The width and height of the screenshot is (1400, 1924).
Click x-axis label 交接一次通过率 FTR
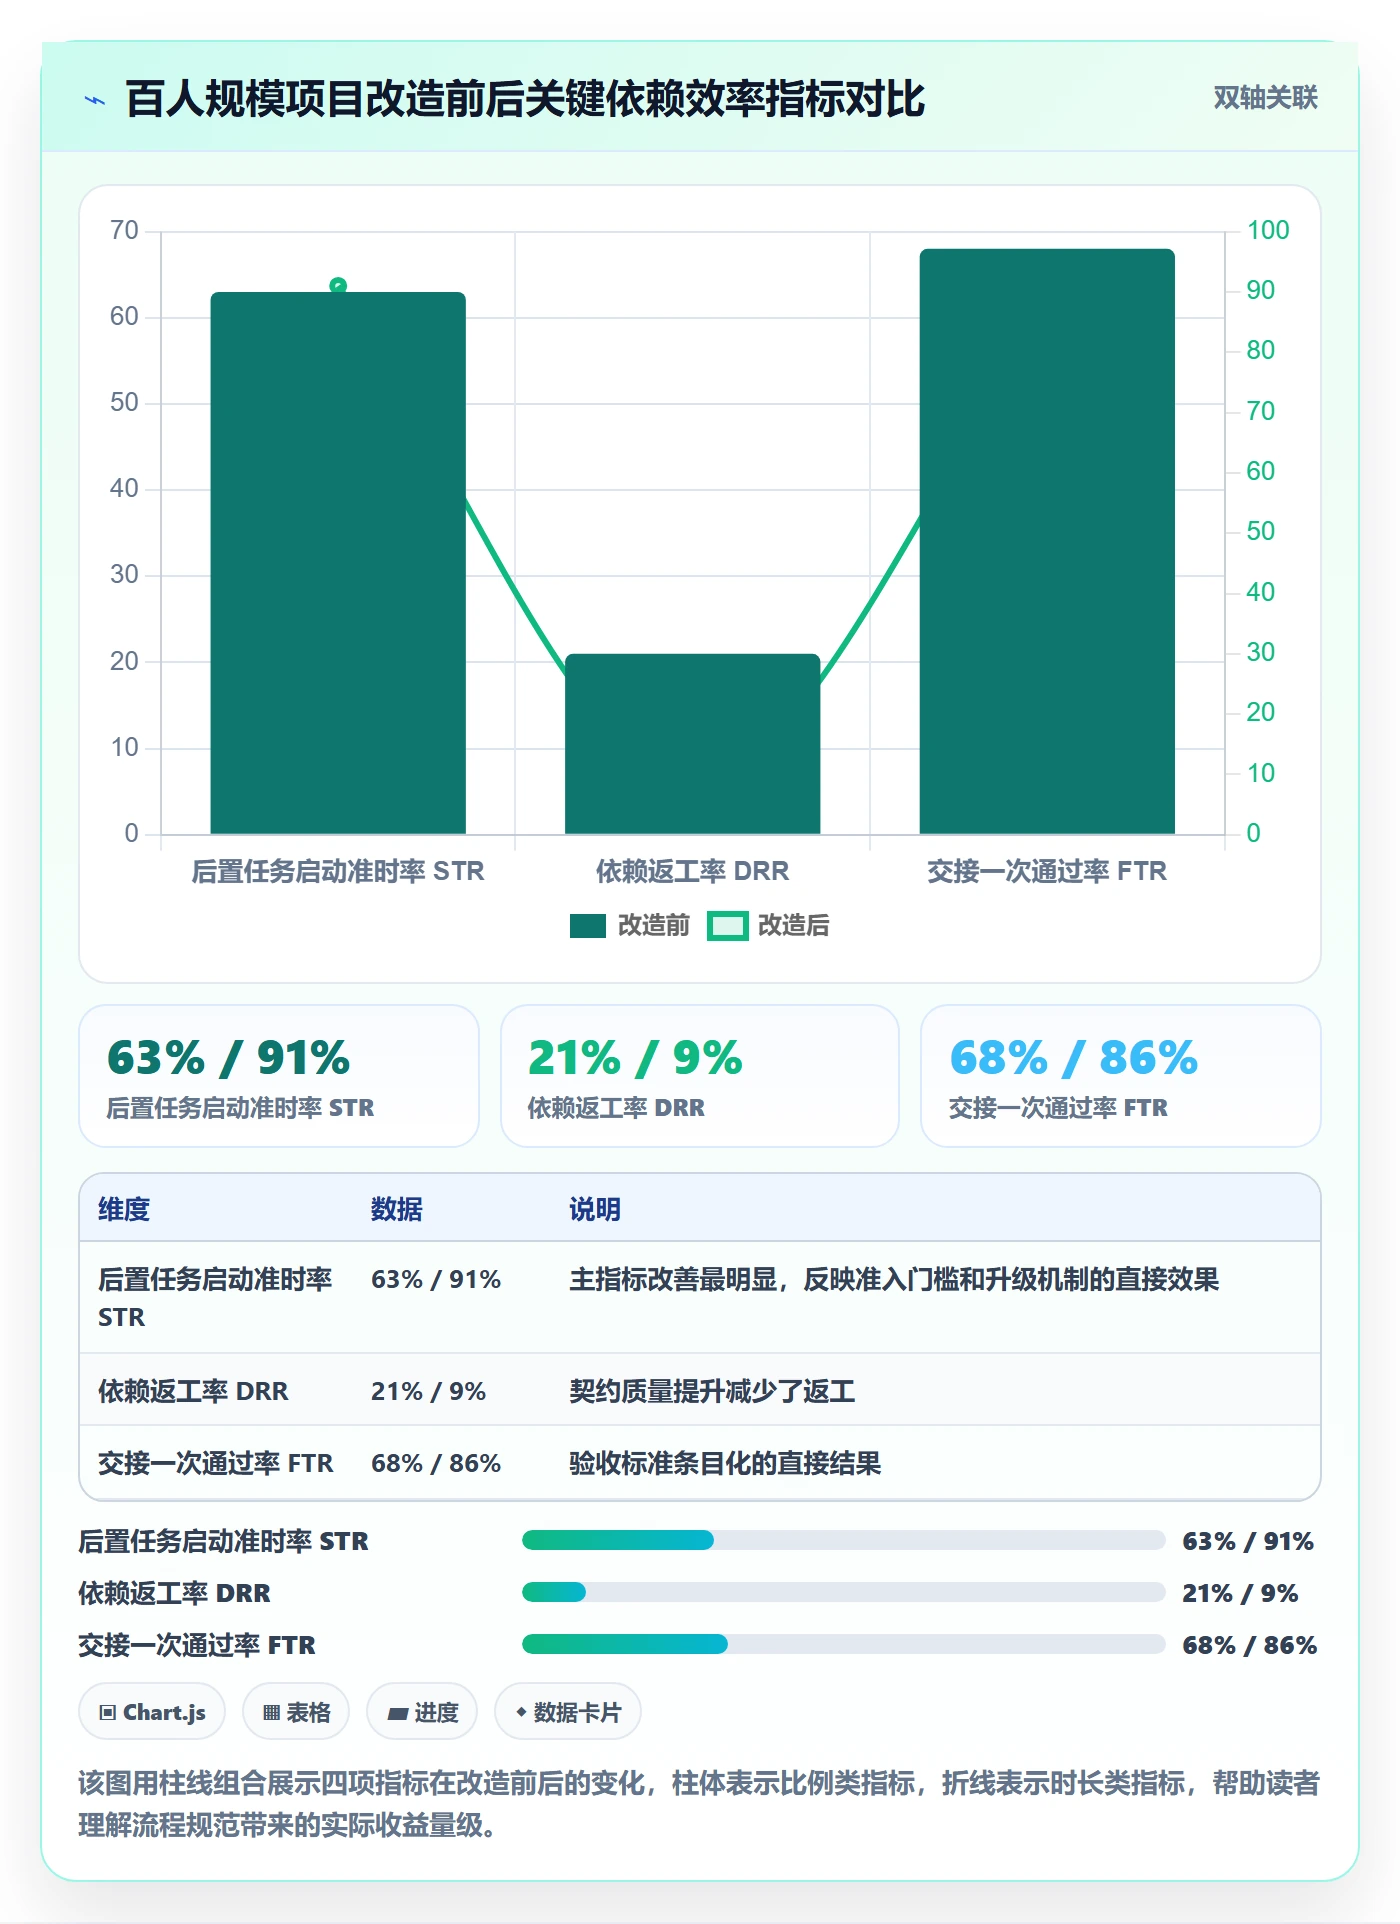[x=1047, y=871]
